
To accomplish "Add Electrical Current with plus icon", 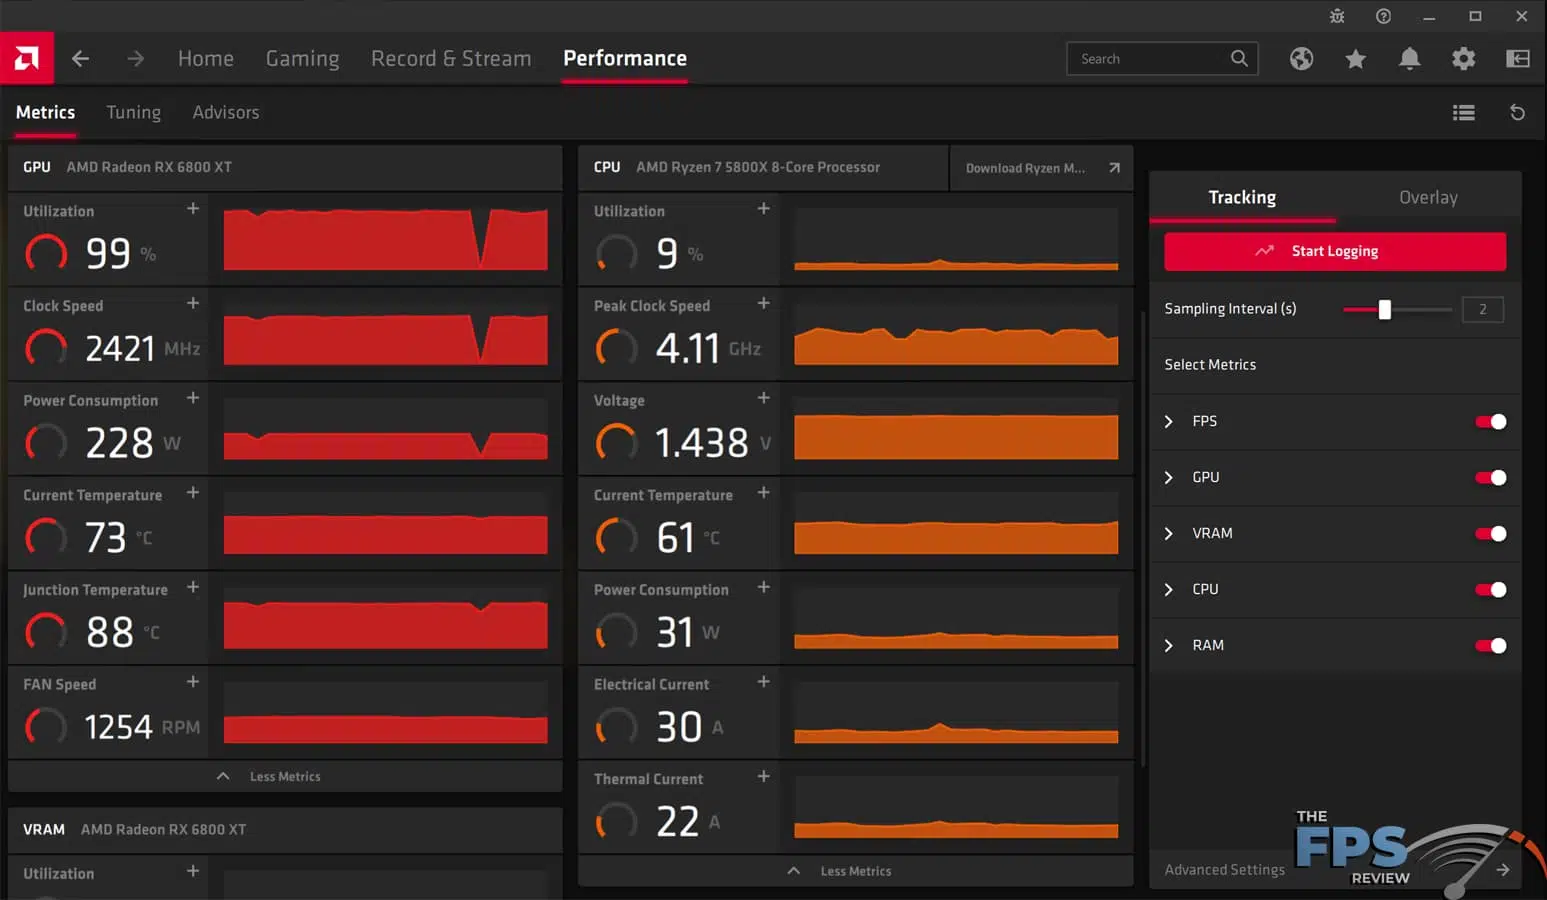I will tap(763, 682).
